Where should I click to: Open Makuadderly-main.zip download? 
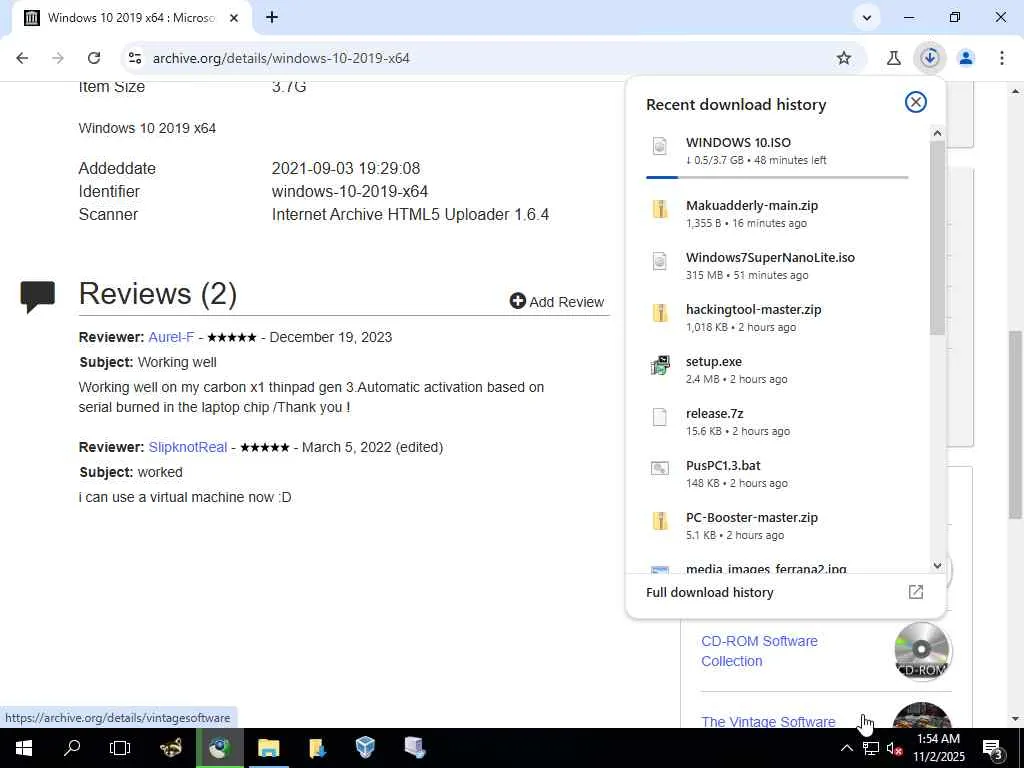776,214
